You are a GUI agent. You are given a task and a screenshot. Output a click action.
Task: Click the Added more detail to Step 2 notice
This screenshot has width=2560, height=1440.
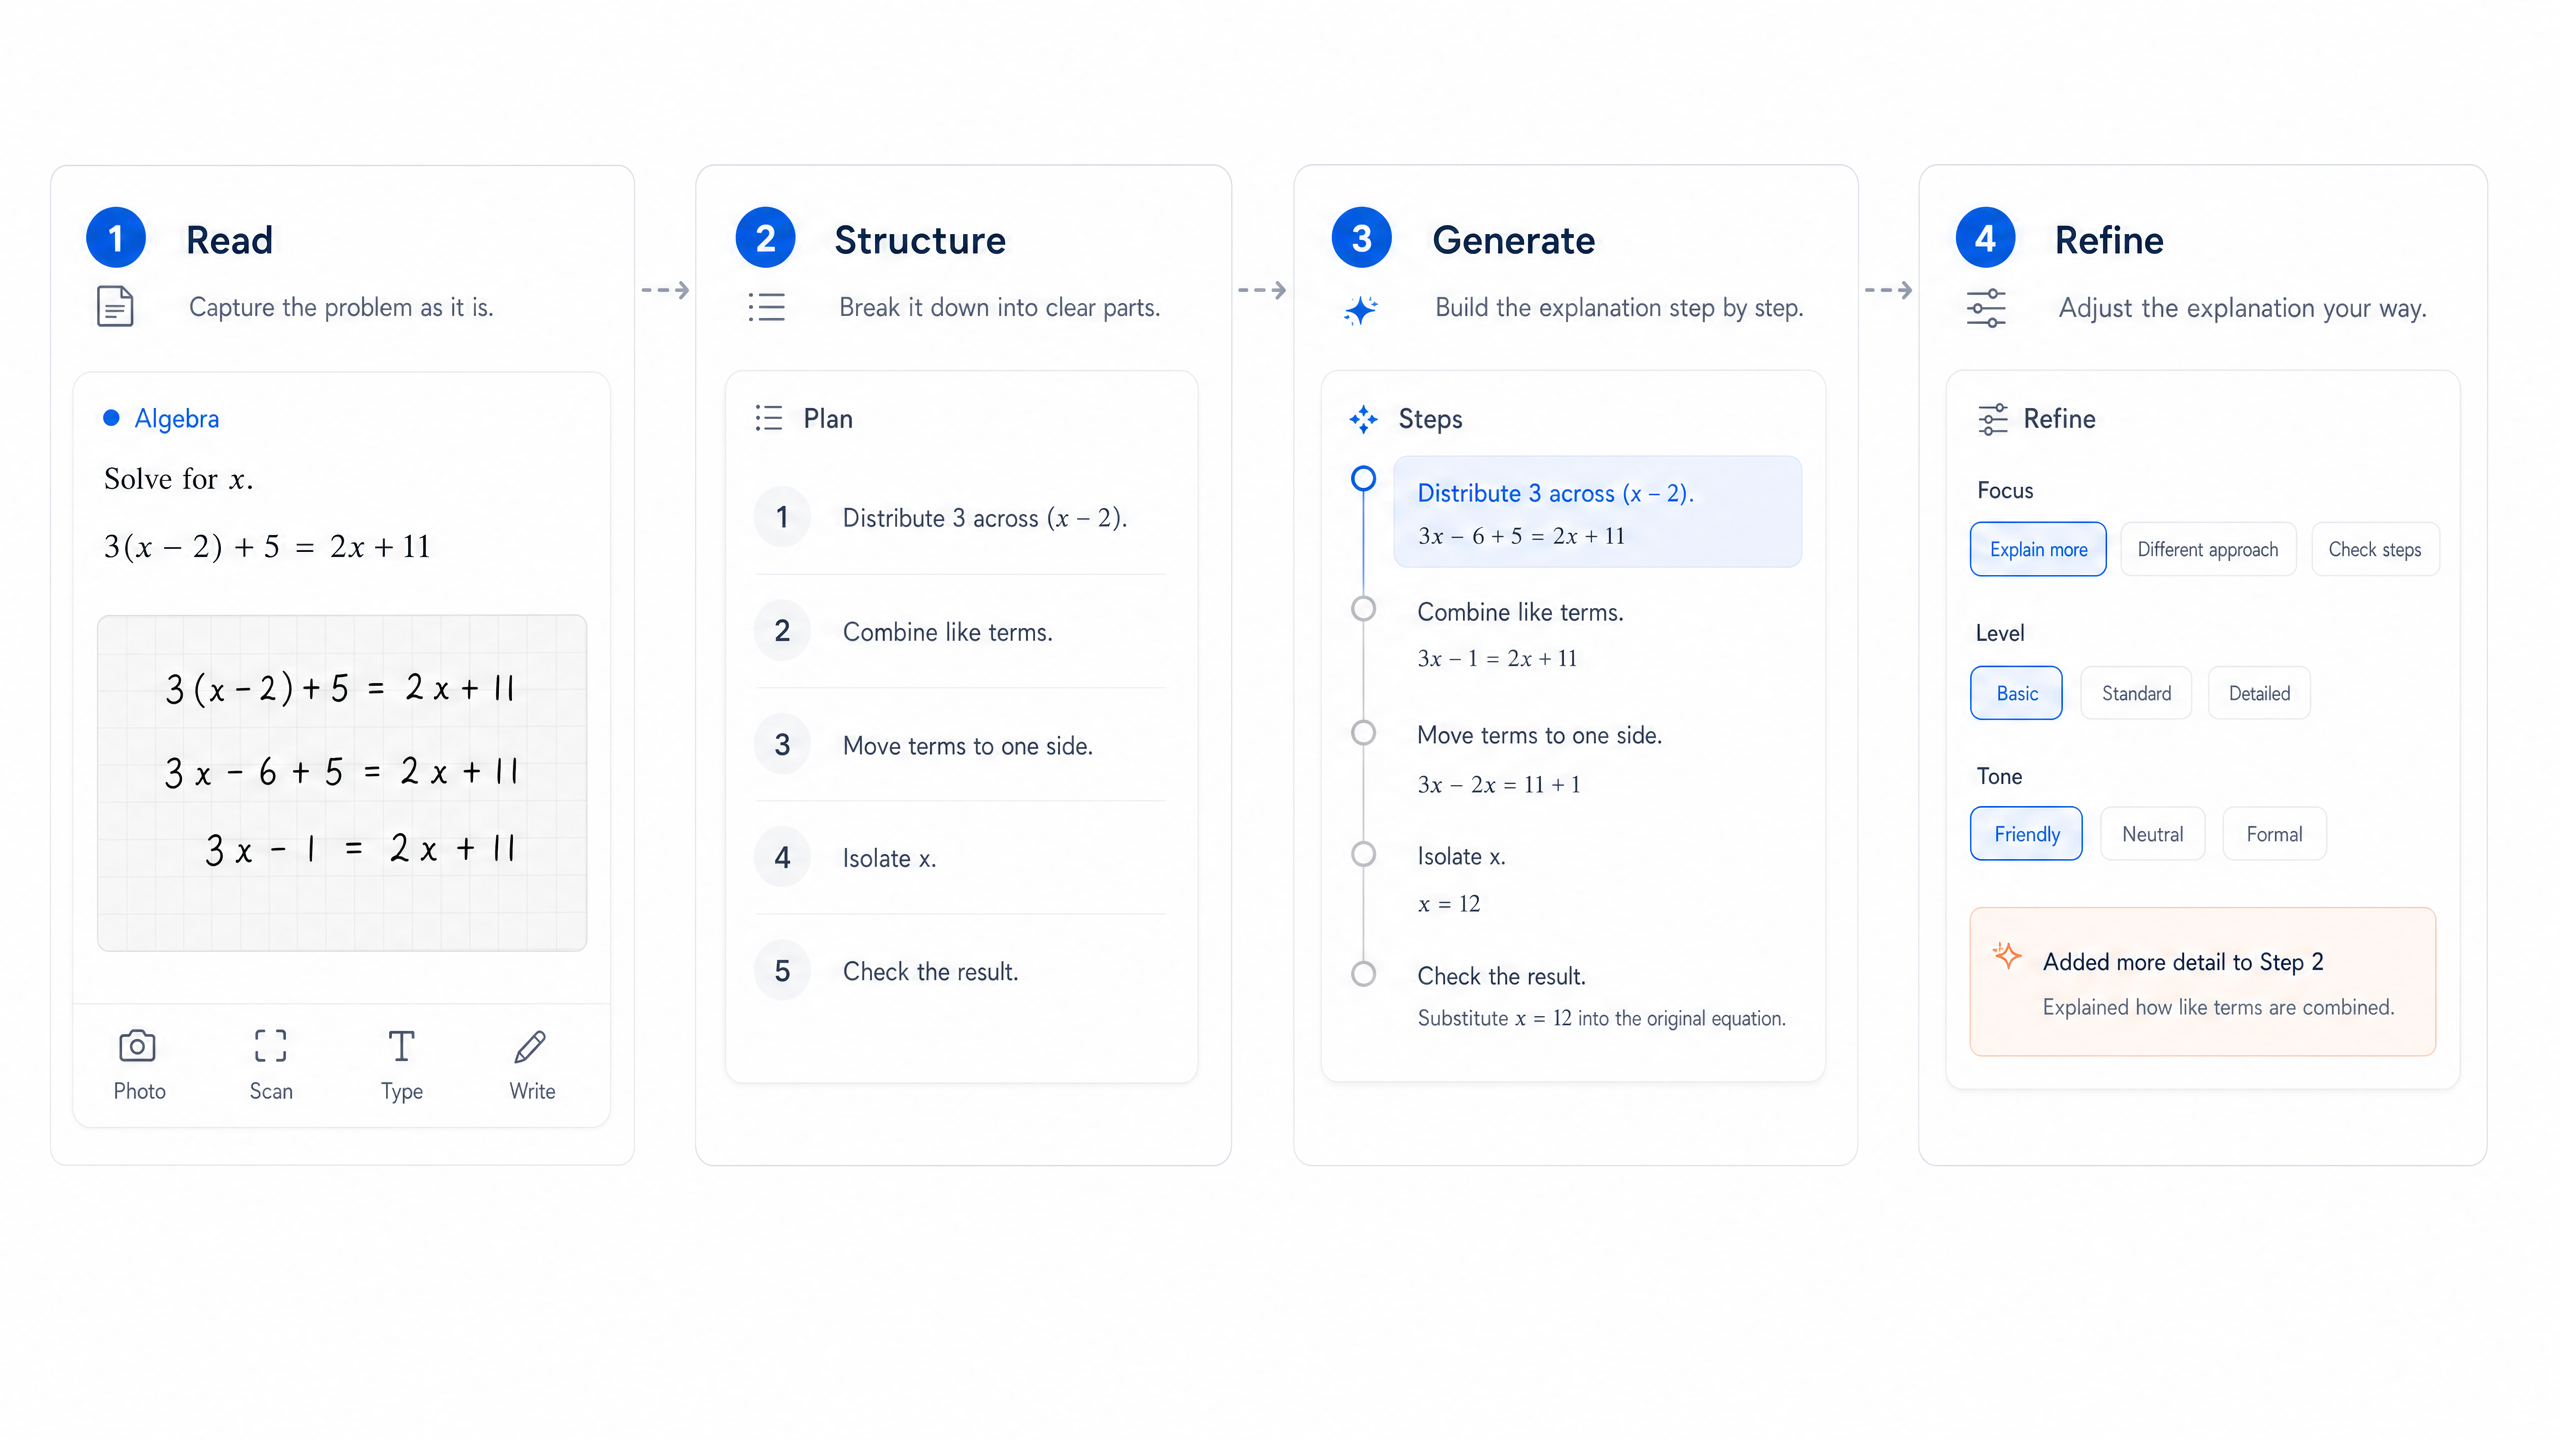pyautogui.click(x=2203, y=981)
